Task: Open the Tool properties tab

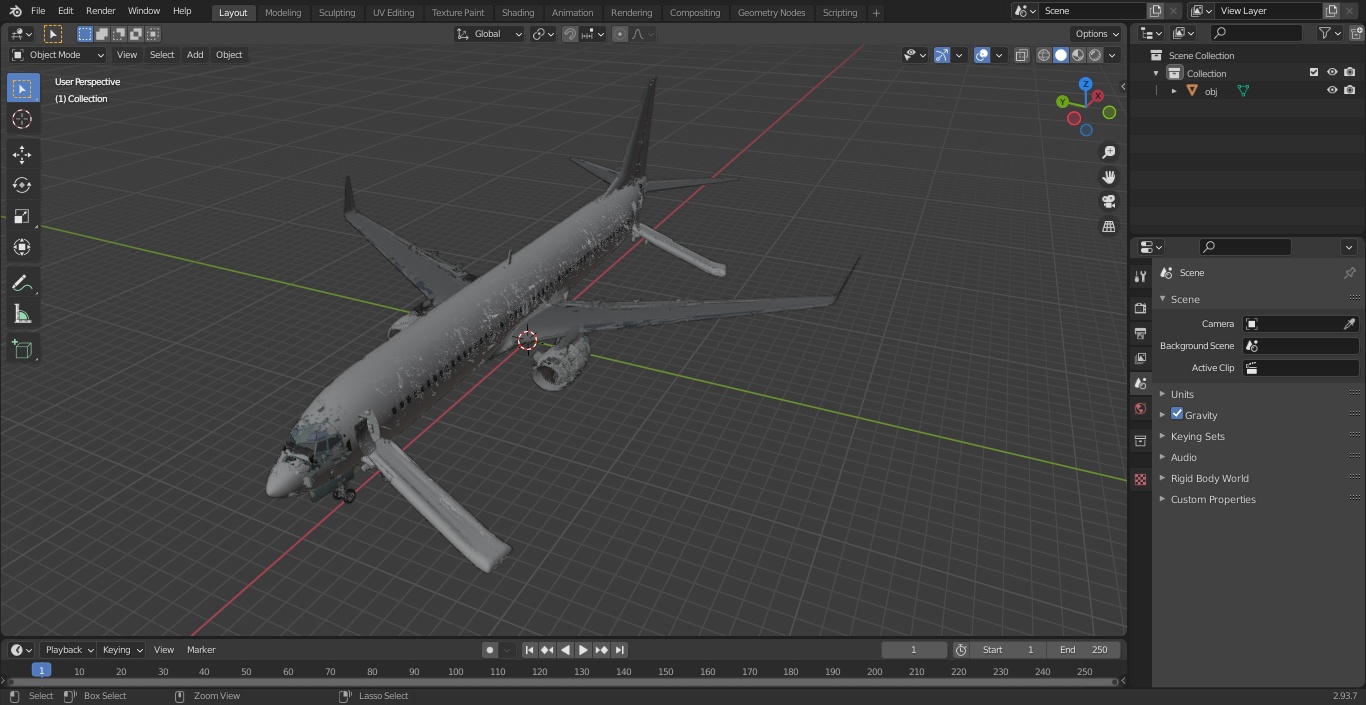Action: tap(1140, 276)
